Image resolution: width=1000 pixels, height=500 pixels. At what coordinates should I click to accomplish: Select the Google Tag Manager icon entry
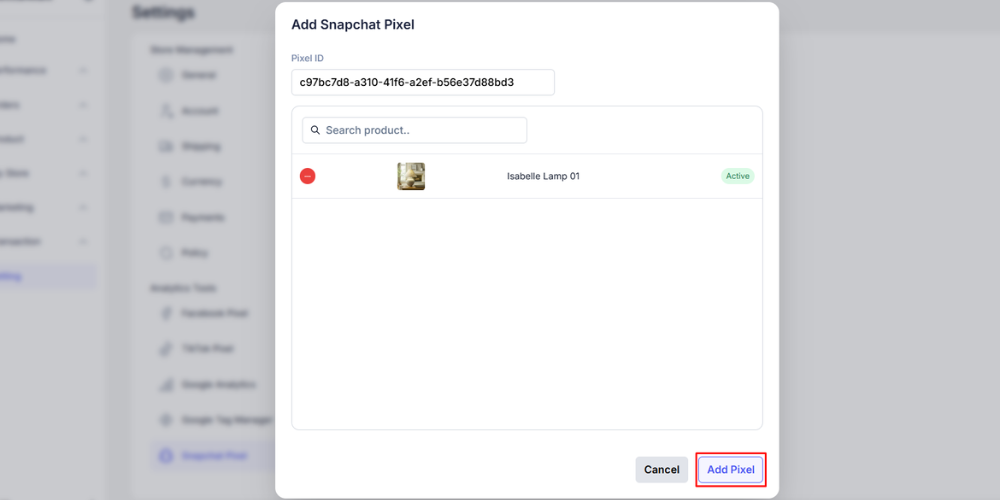tap(166, 420)
